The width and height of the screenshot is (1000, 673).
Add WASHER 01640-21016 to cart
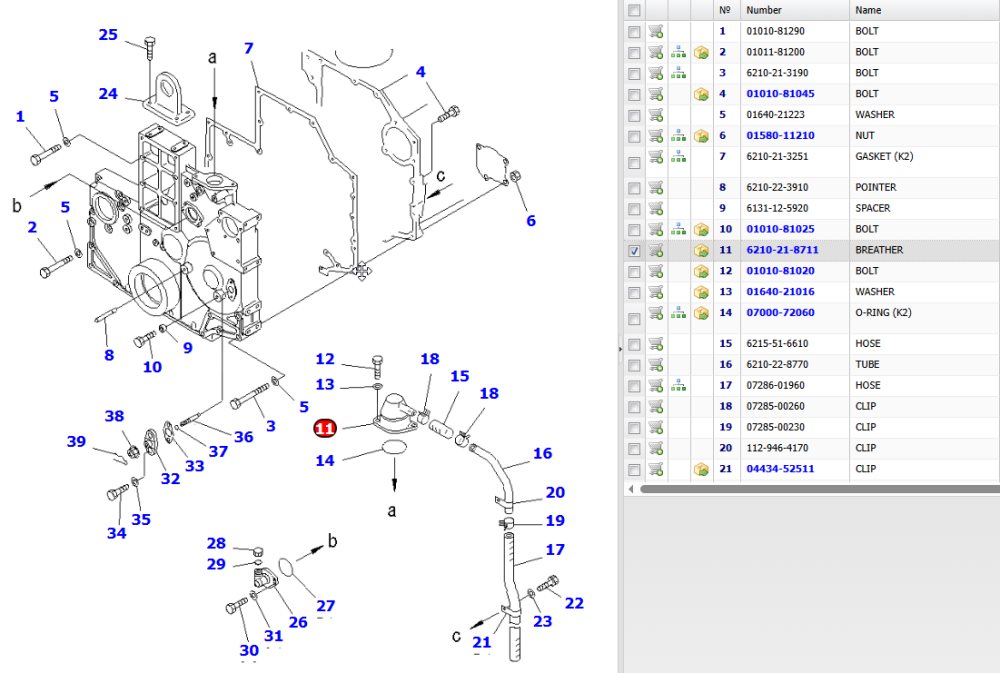point(656,292)
